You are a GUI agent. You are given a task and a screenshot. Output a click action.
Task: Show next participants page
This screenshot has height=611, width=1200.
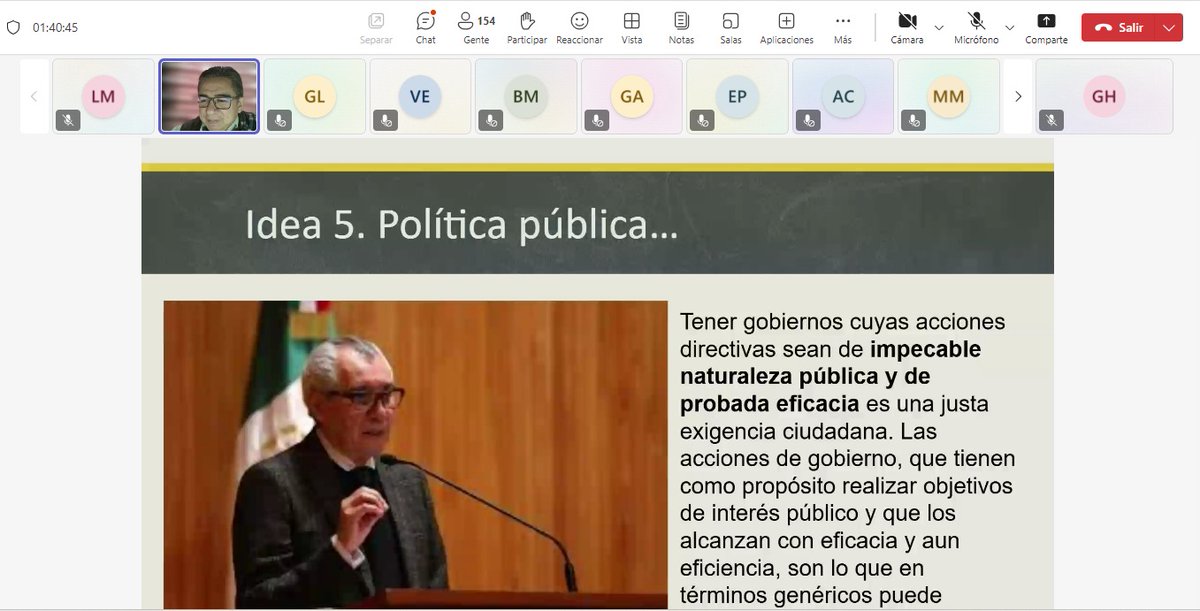point(1018,96)
